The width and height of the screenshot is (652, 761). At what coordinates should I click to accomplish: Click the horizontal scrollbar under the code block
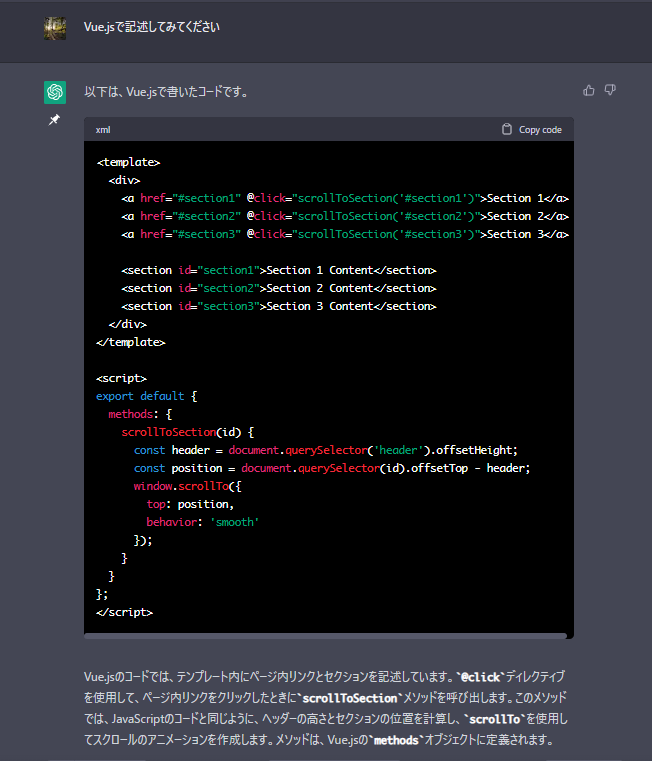325,636
